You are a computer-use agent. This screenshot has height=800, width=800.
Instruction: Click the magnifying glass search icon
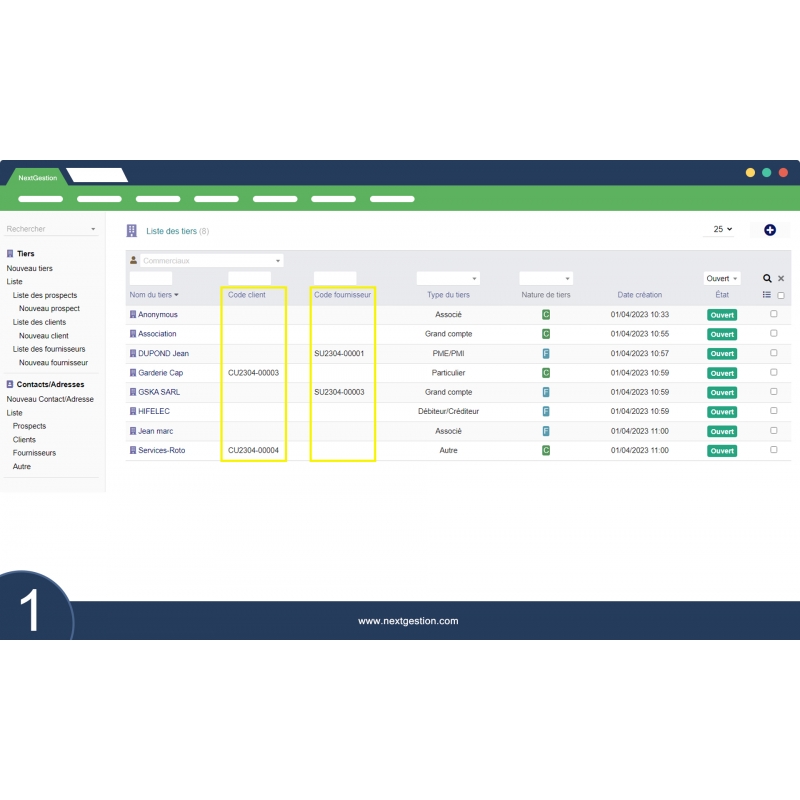pos(767,279)
